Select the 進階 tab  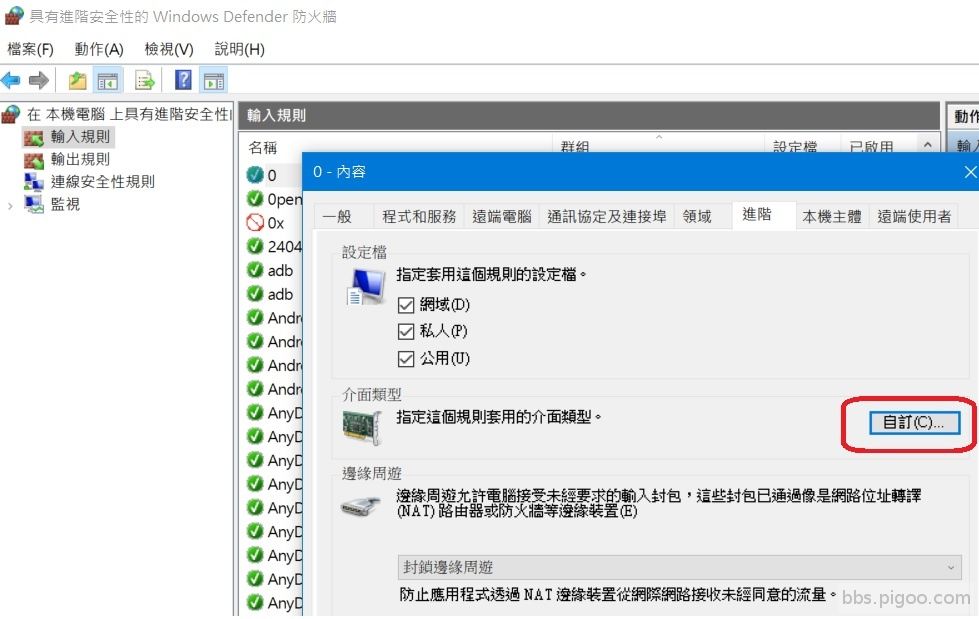coord(764,215)
